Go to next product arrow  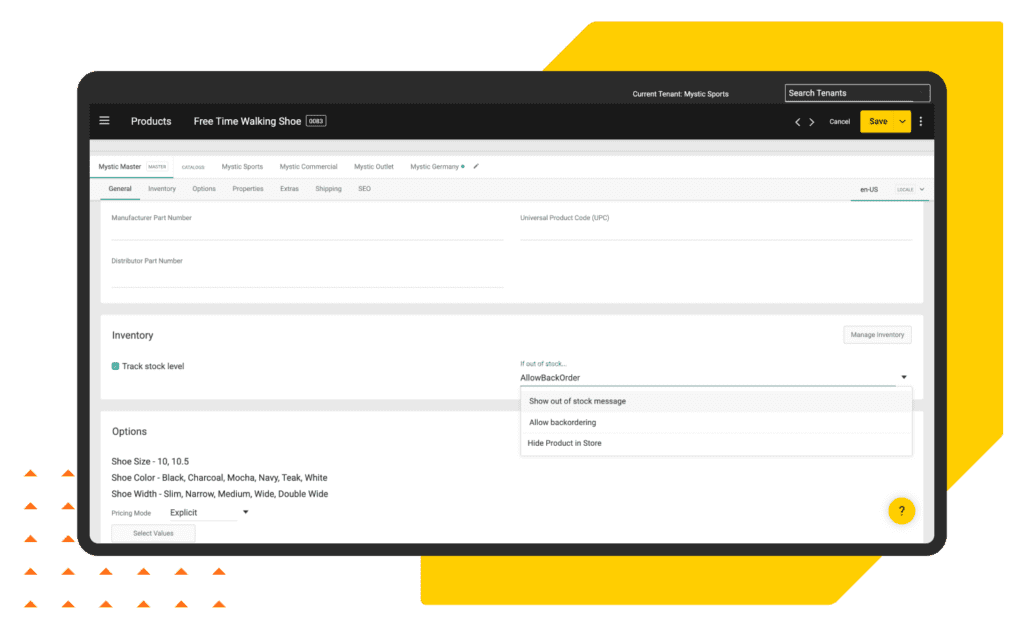click(x=812, y=122)
